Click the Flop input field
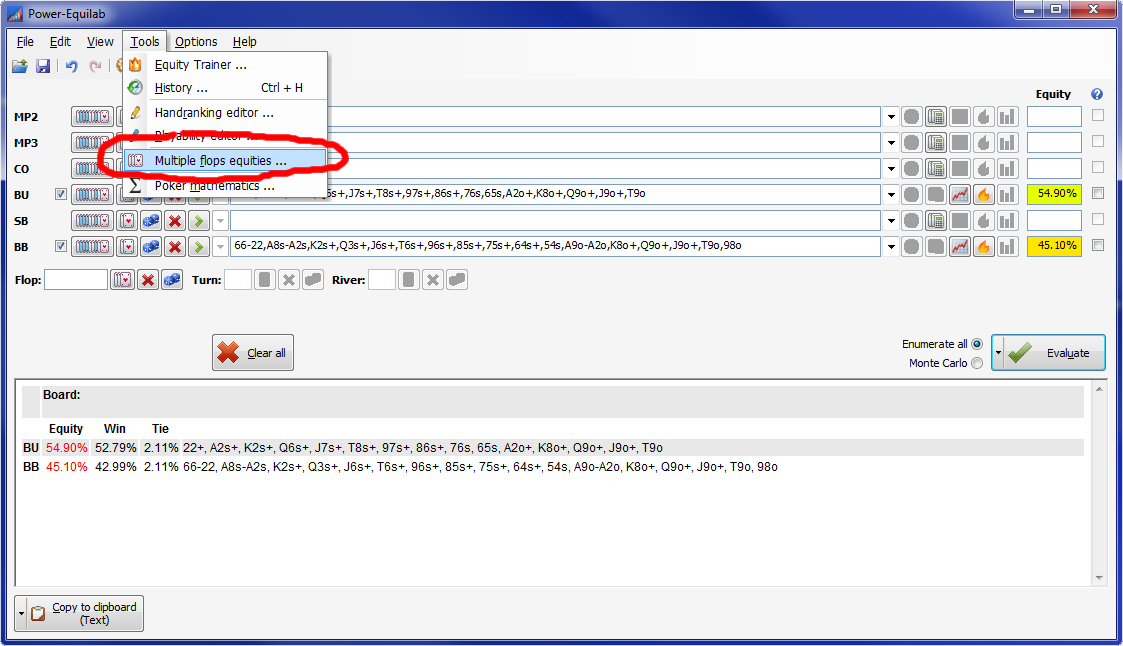Image resolution: width=1123 pixels, height=646 pixels. [76, 279]
